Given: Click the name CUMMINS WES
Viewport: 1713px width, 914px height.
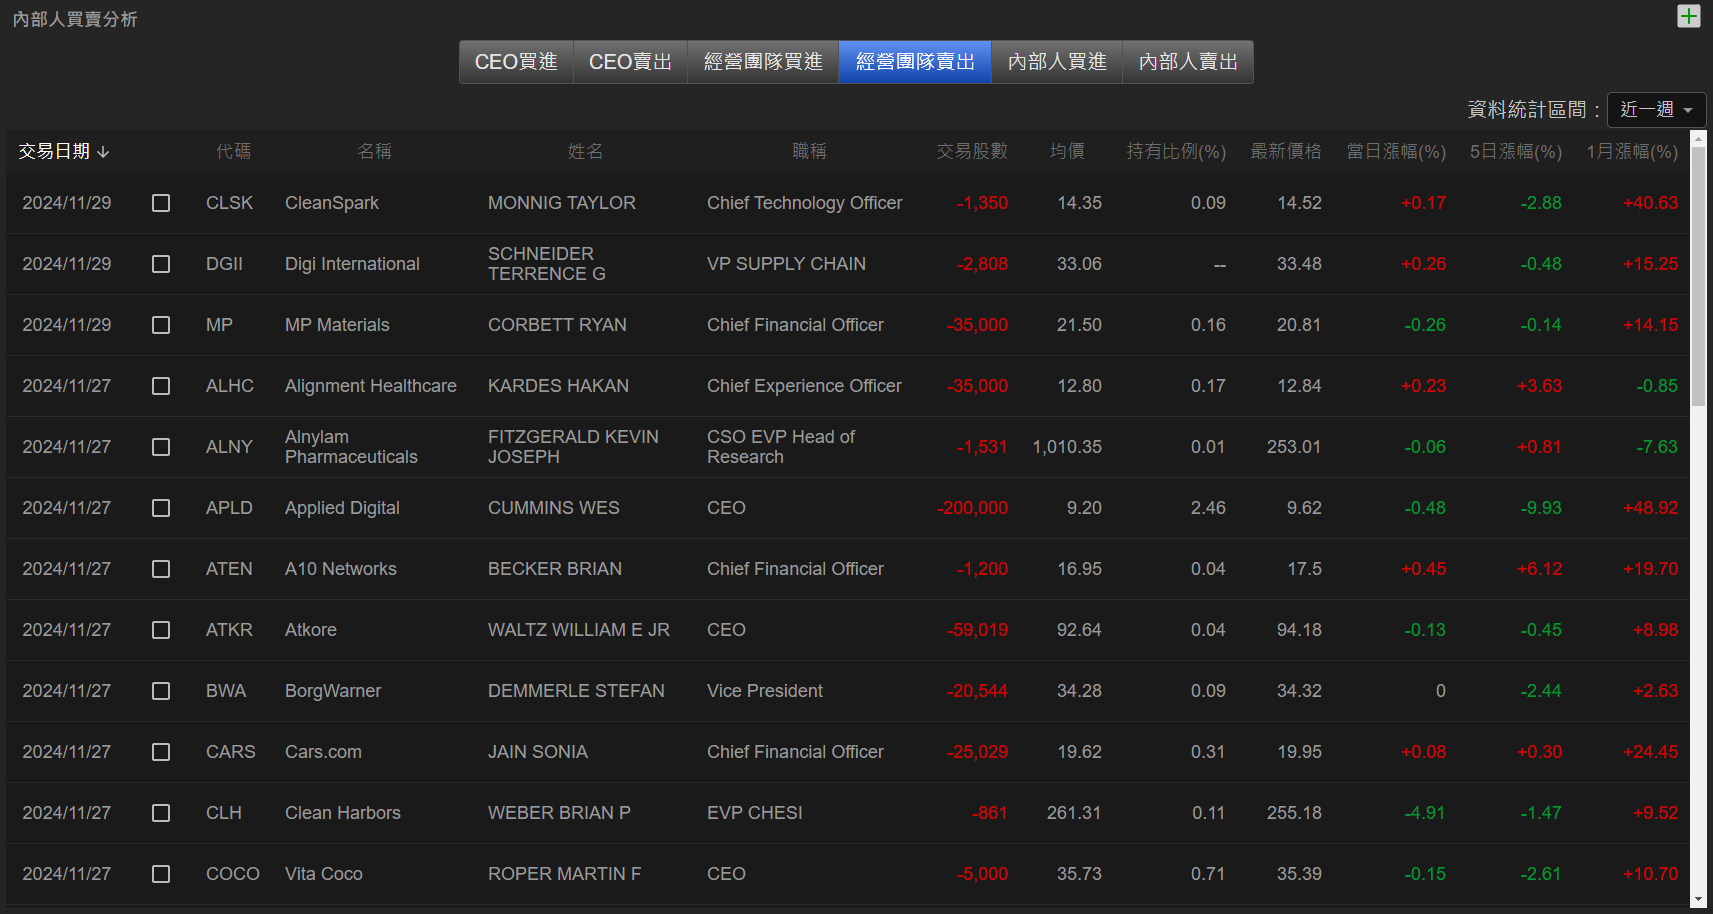Looking at the screenshot, I should [554, 508].
